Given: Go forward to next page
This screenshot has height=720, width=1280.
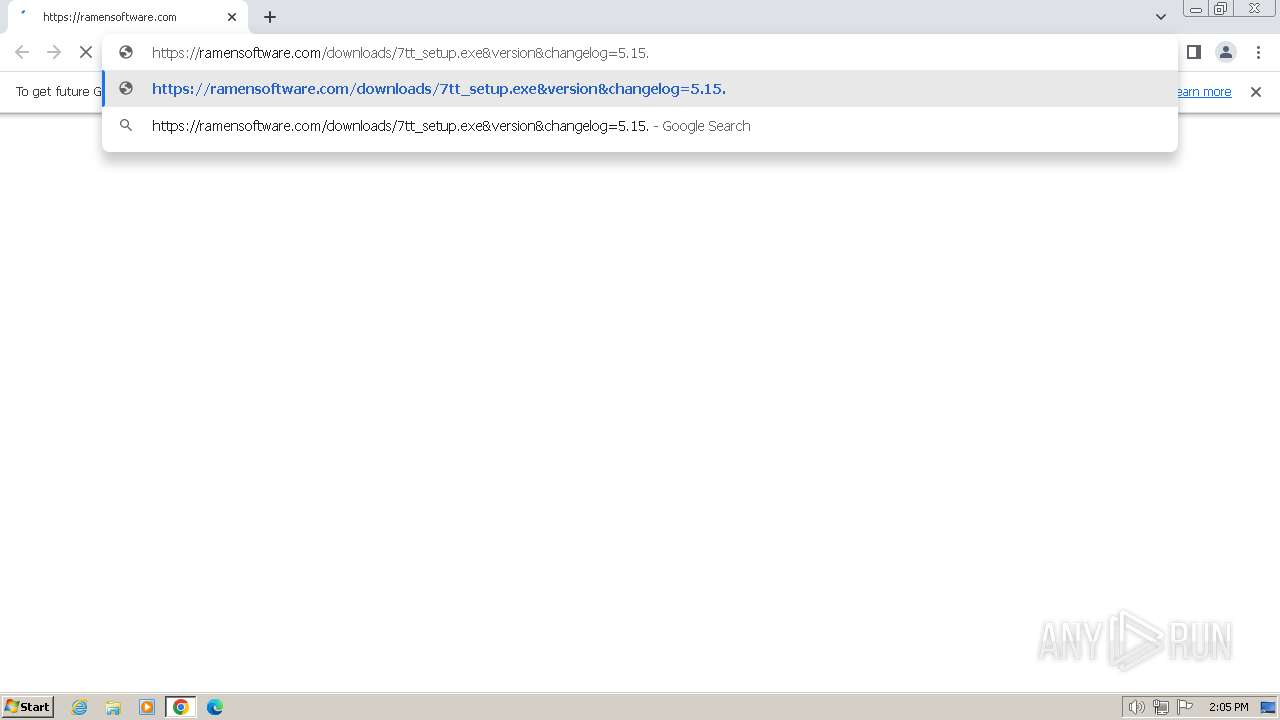Looking at the screenshot, I should (54, 52).
